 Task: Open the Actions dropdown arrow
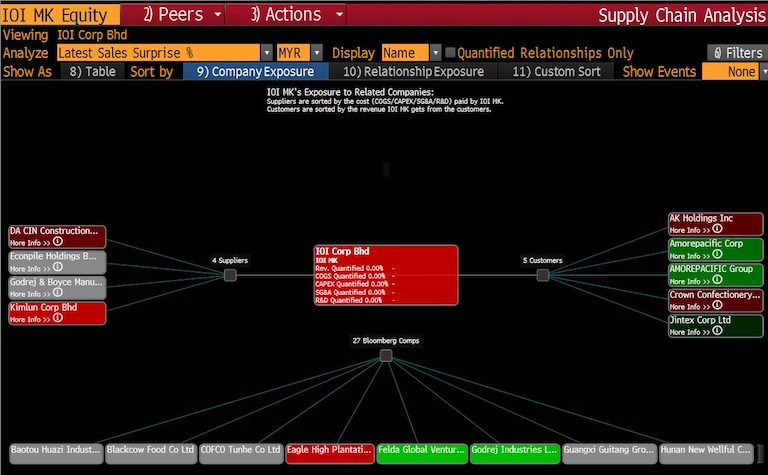coord(339,15)
